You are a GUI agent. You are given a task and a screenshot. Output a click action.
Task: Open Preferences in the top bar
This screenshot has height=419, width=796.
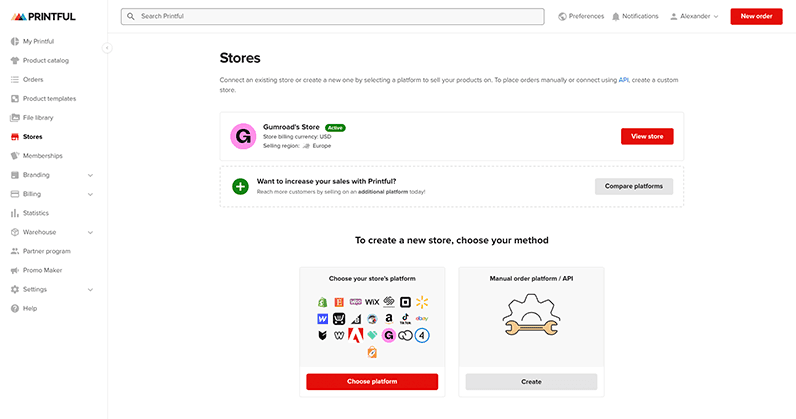pyautogui.click(x=581, y=16)
